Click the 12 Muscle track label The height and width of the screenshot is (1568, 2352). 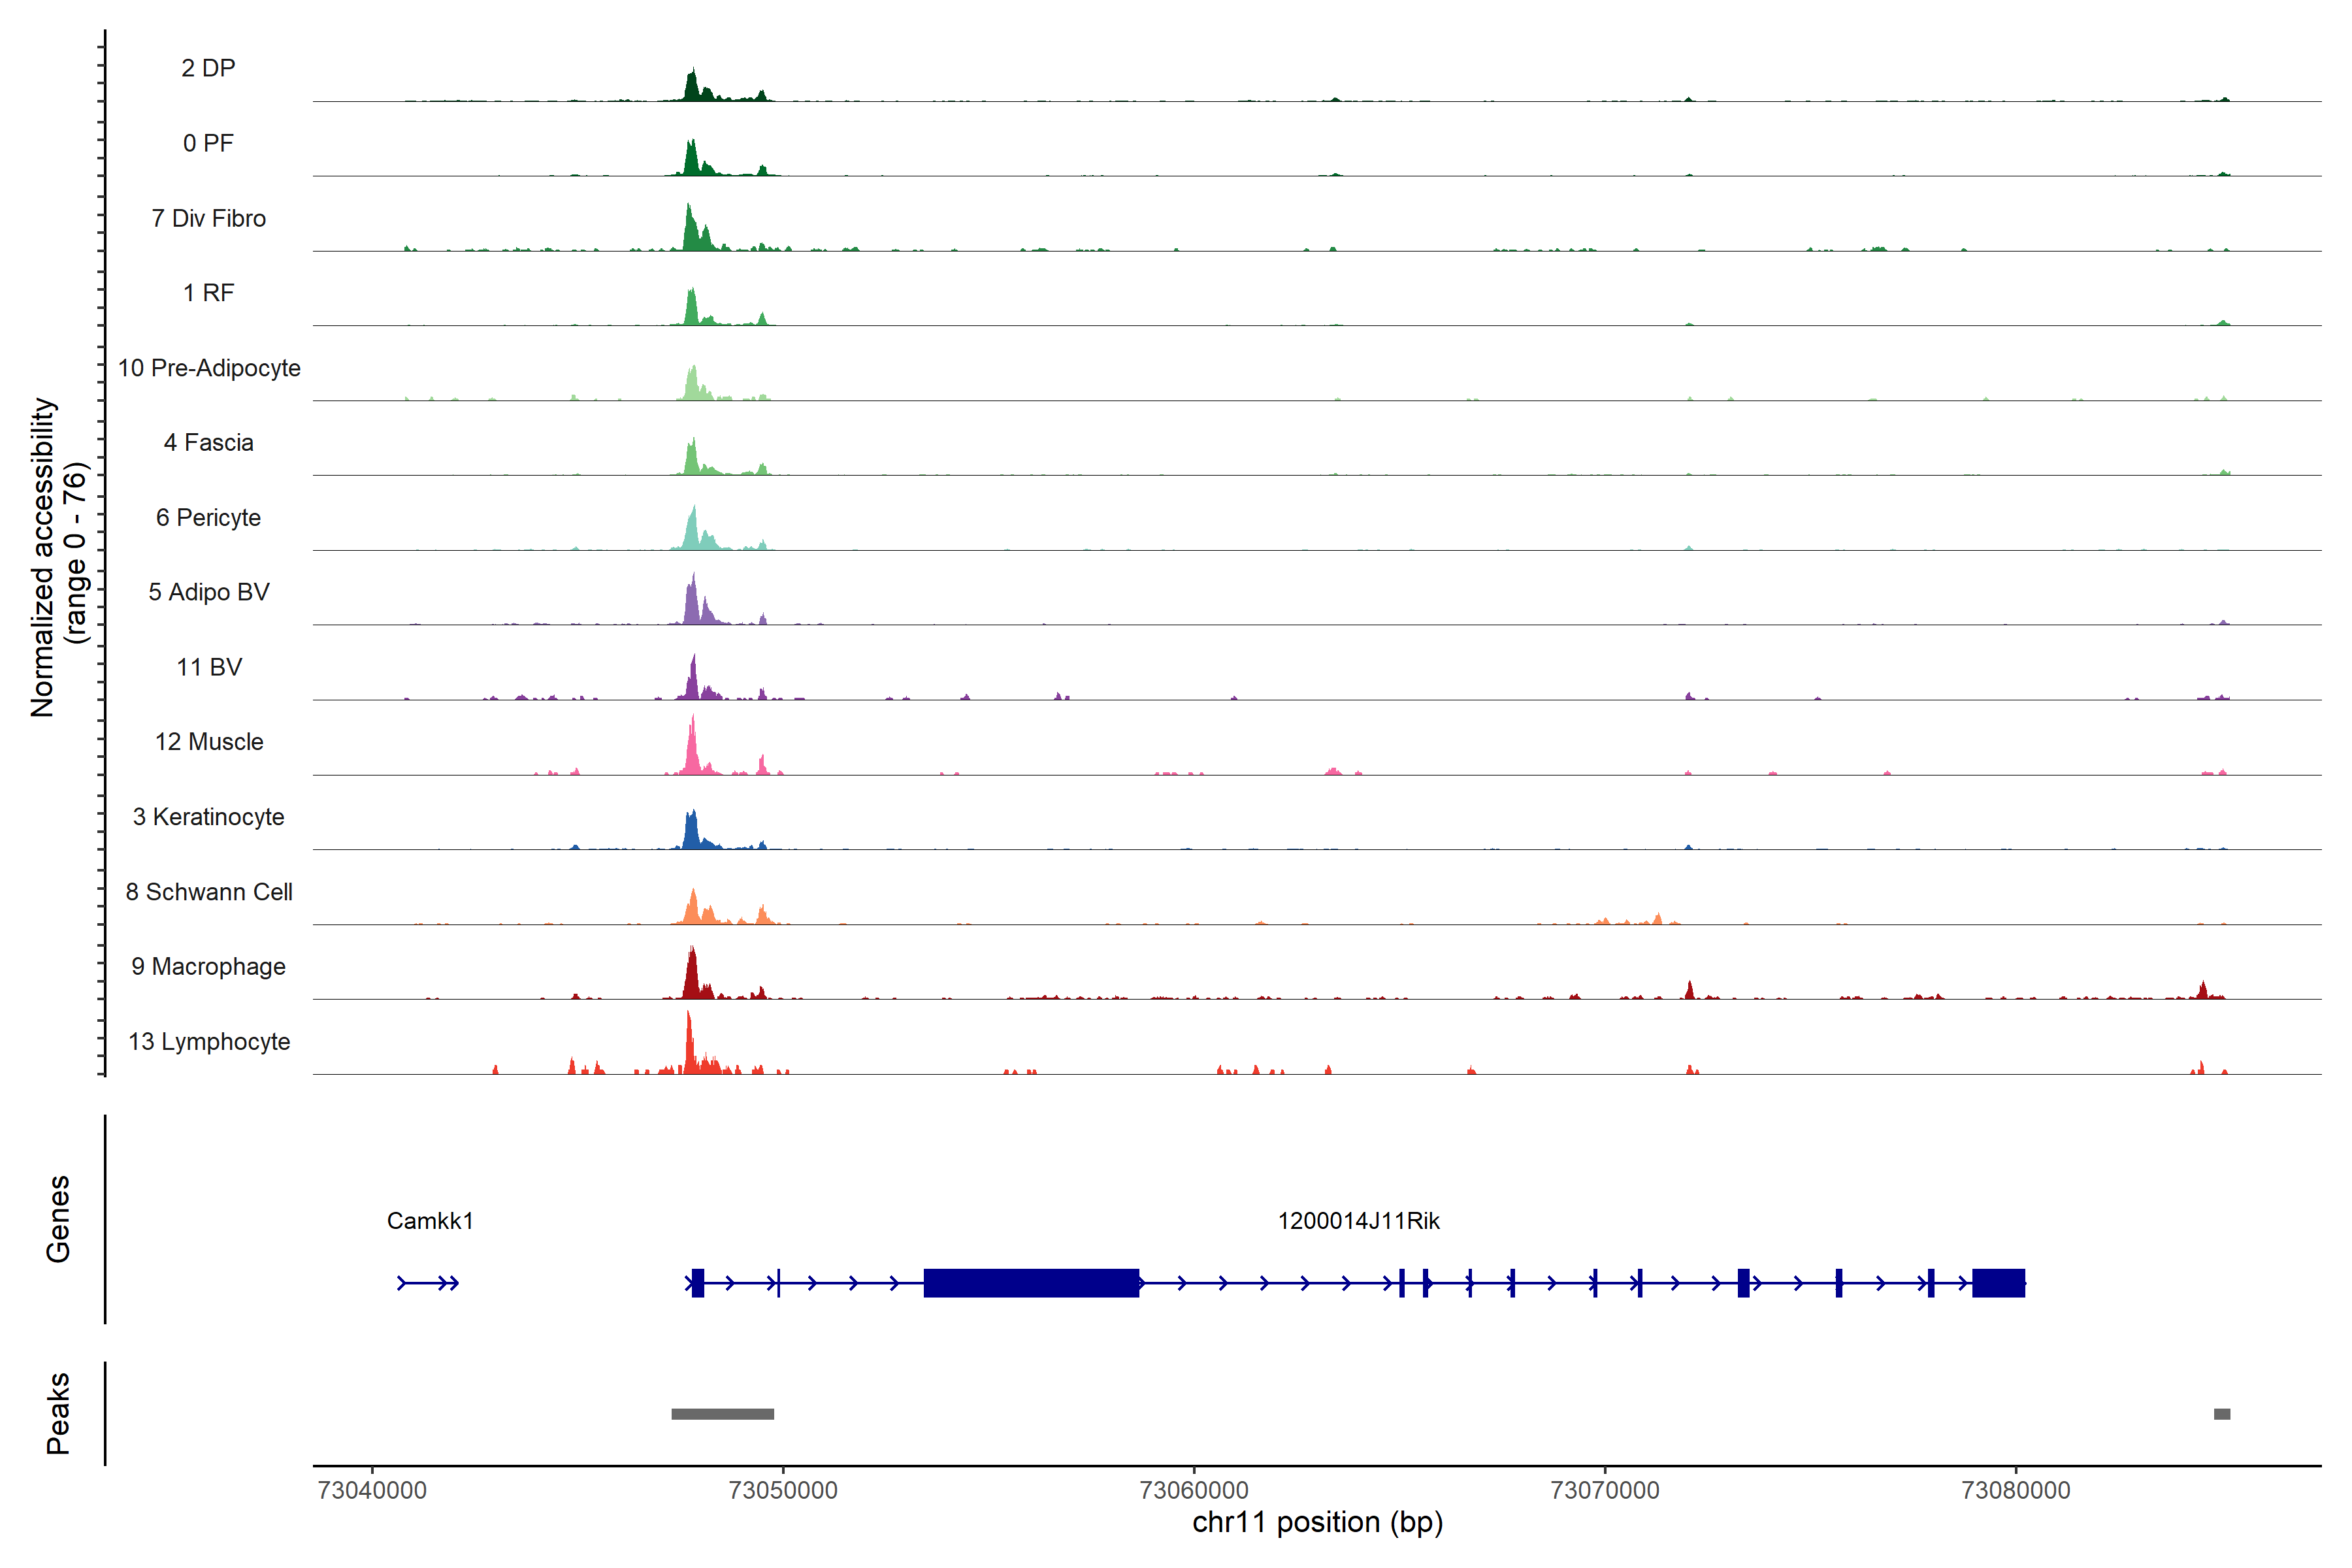coord(208,742)
